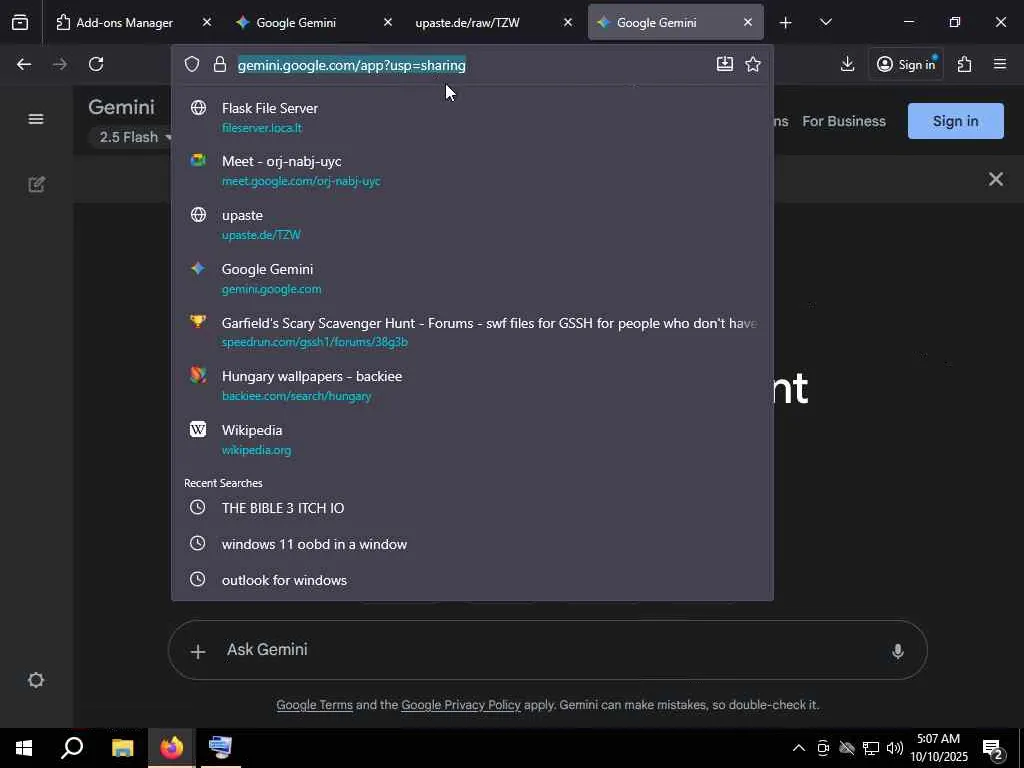Screen dimensions: 1024x768
Task: Open Hungary wallpapers - backiee suggestion
Action: click(x=472, y=385)
